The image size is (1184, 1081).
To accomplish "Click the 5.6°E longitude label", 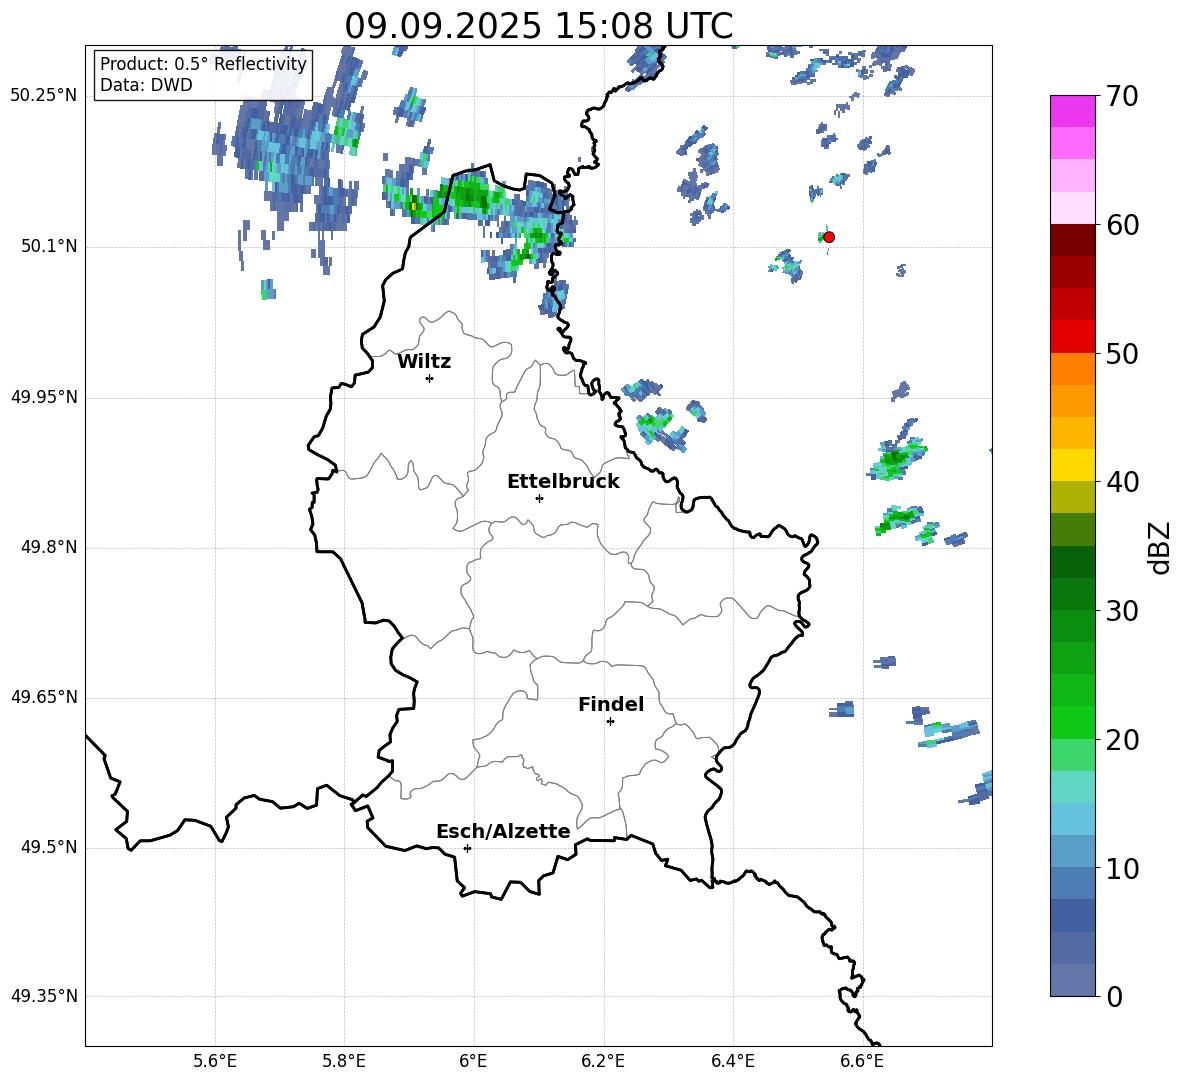I will [215, 1061].
